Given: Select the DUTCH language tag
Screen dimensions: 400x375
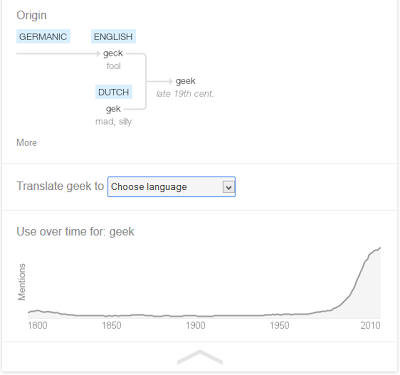Looking at the screenshot, I should tap(114, 92).
